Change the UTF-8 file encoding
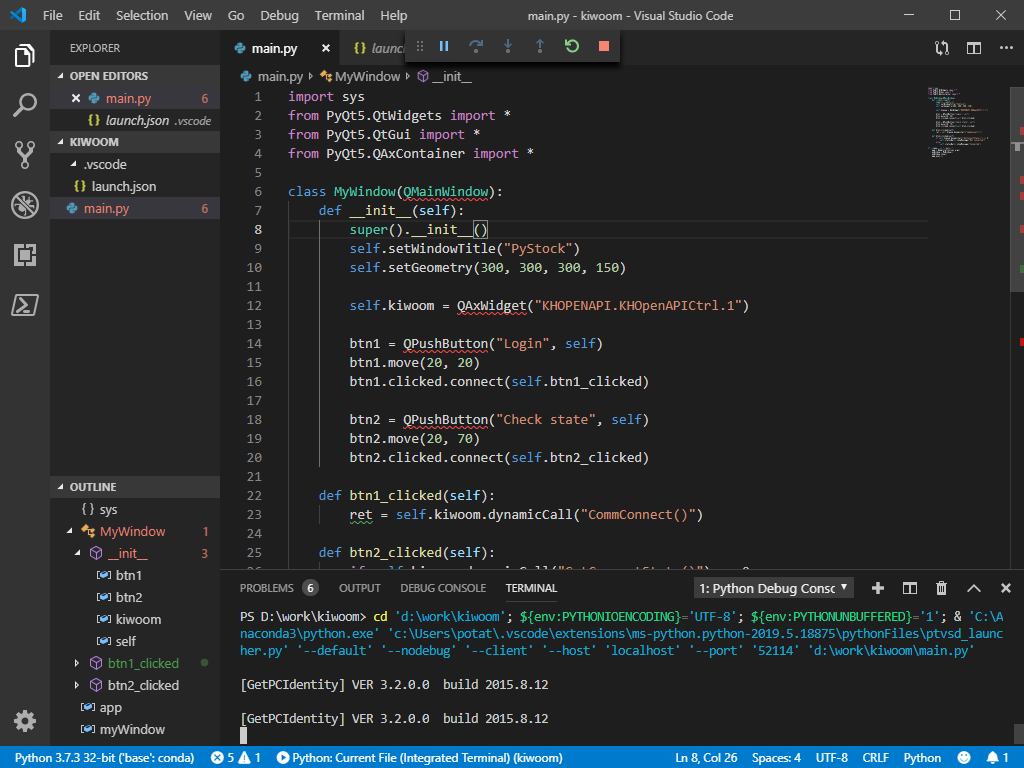 (x=831, y=758)
